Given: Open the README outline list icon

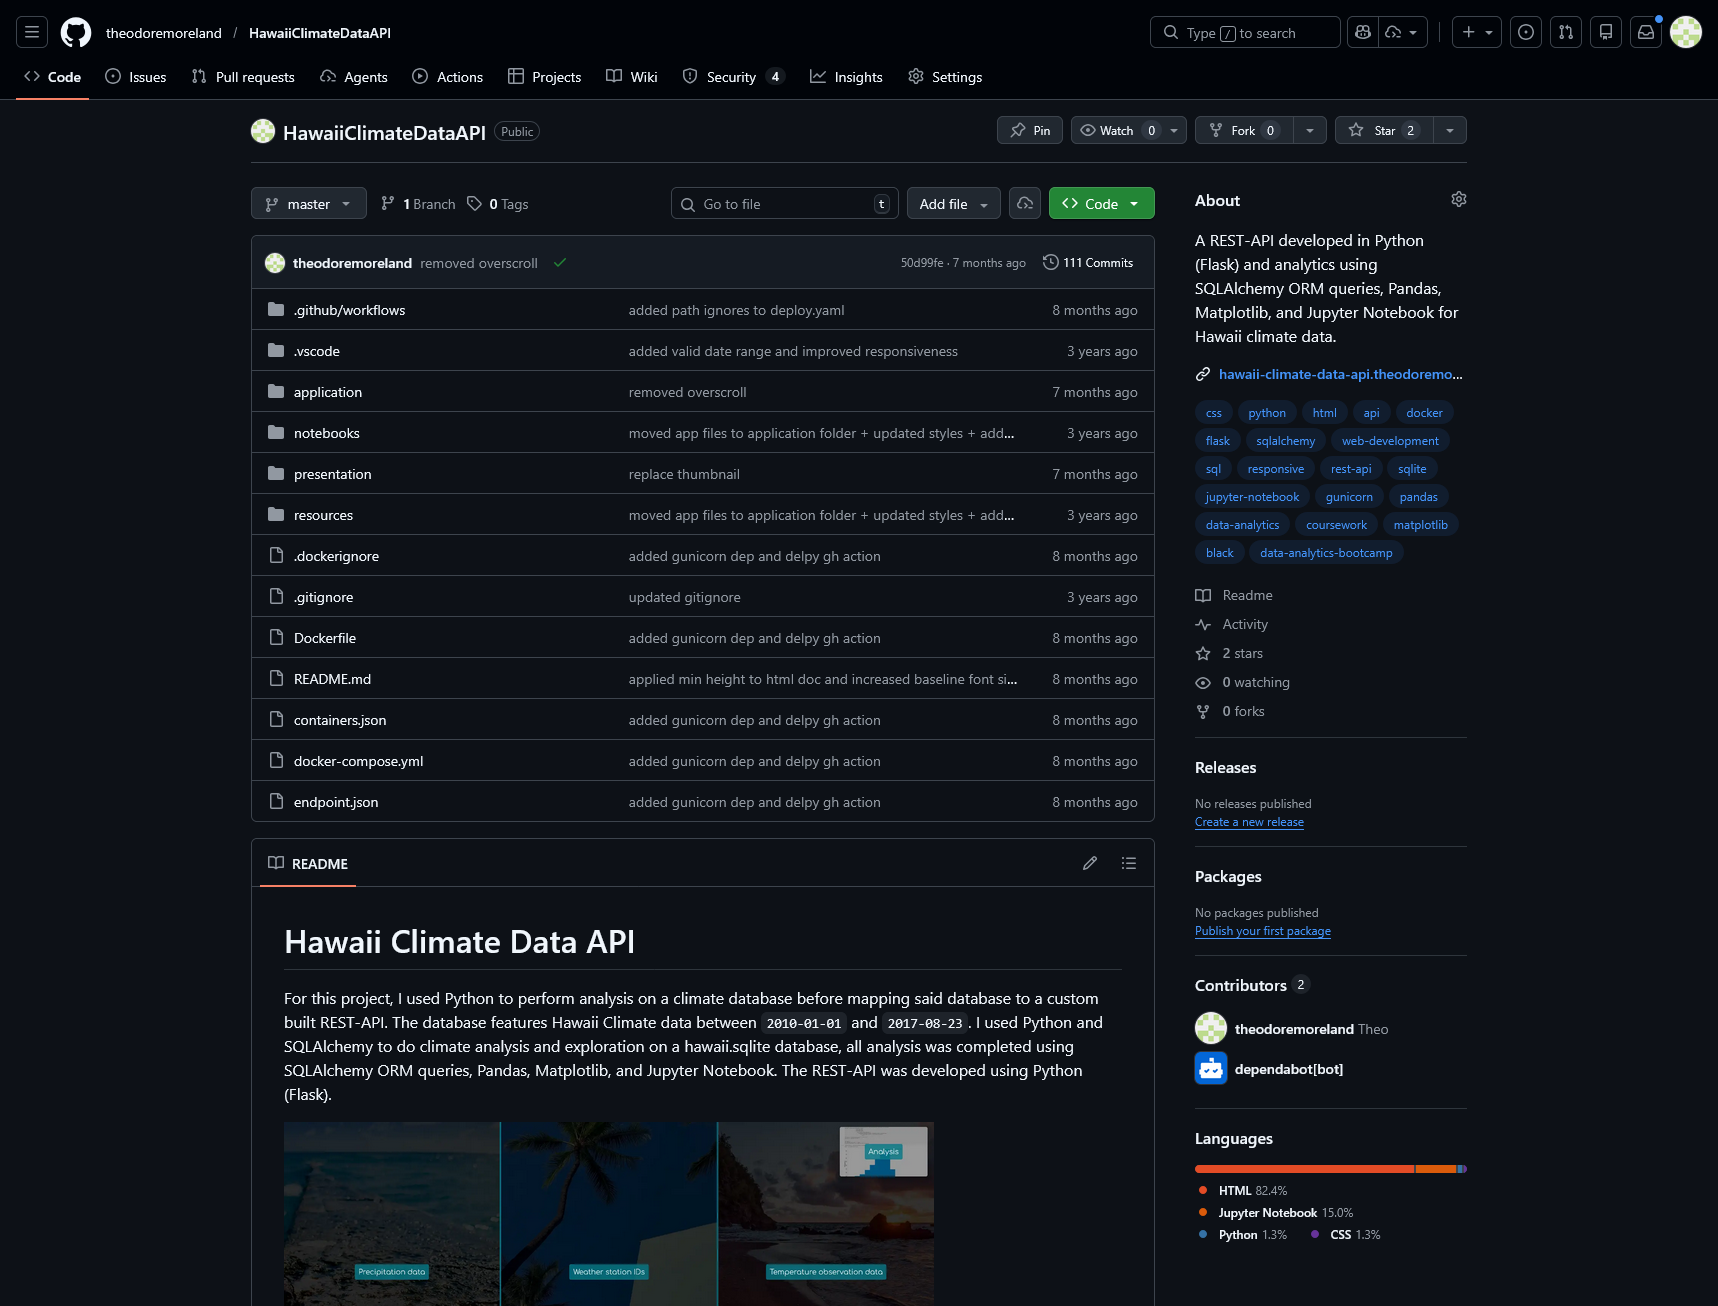Looking at the screenshot, I should pos(1129,863).
